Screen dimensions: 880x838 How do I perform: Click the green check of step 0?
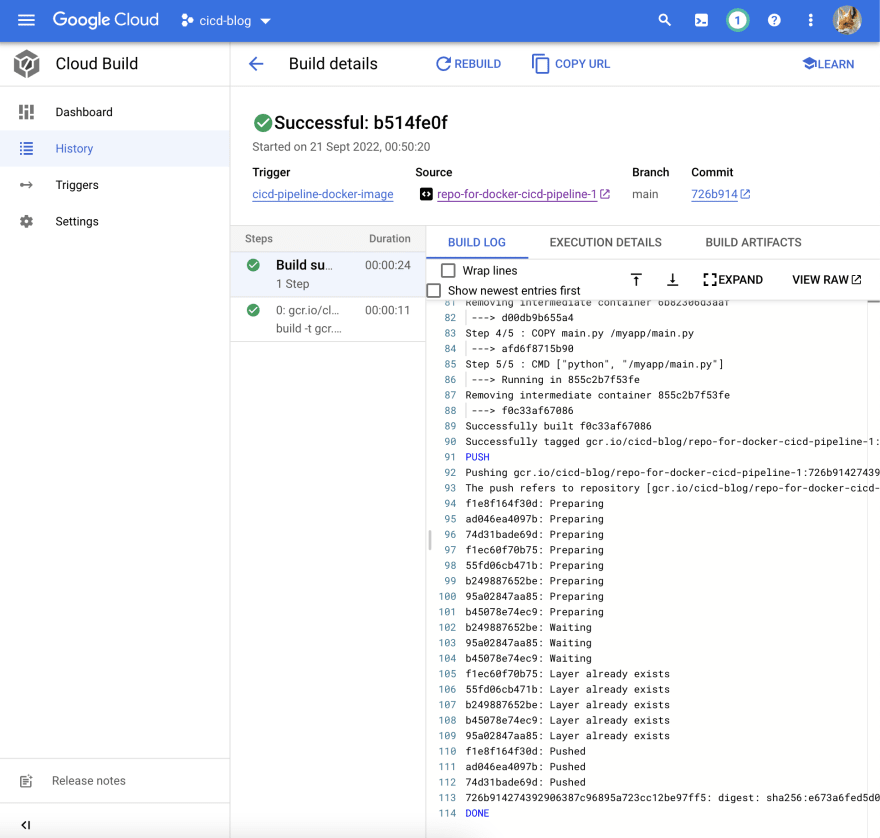(x=253, y=310)
